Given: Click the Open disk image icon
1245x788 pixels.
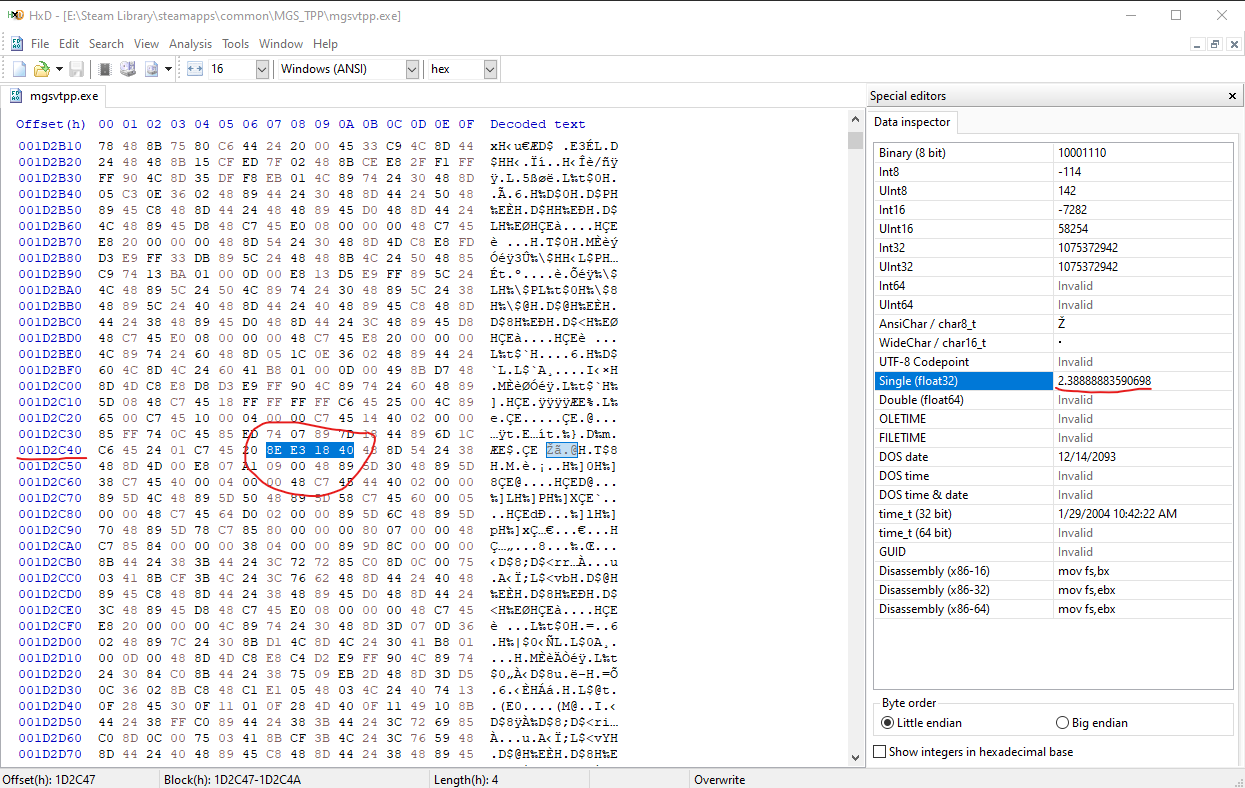Looking at the screenshot, I should coord(152,69).
